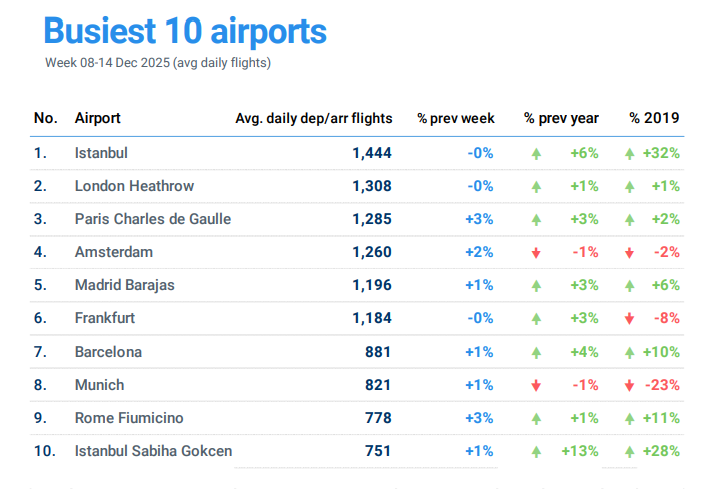Image resolution: width=703 pixels, height=498 pixels.
Task: Click the % 2019 column header
Action: coord(654,118)
